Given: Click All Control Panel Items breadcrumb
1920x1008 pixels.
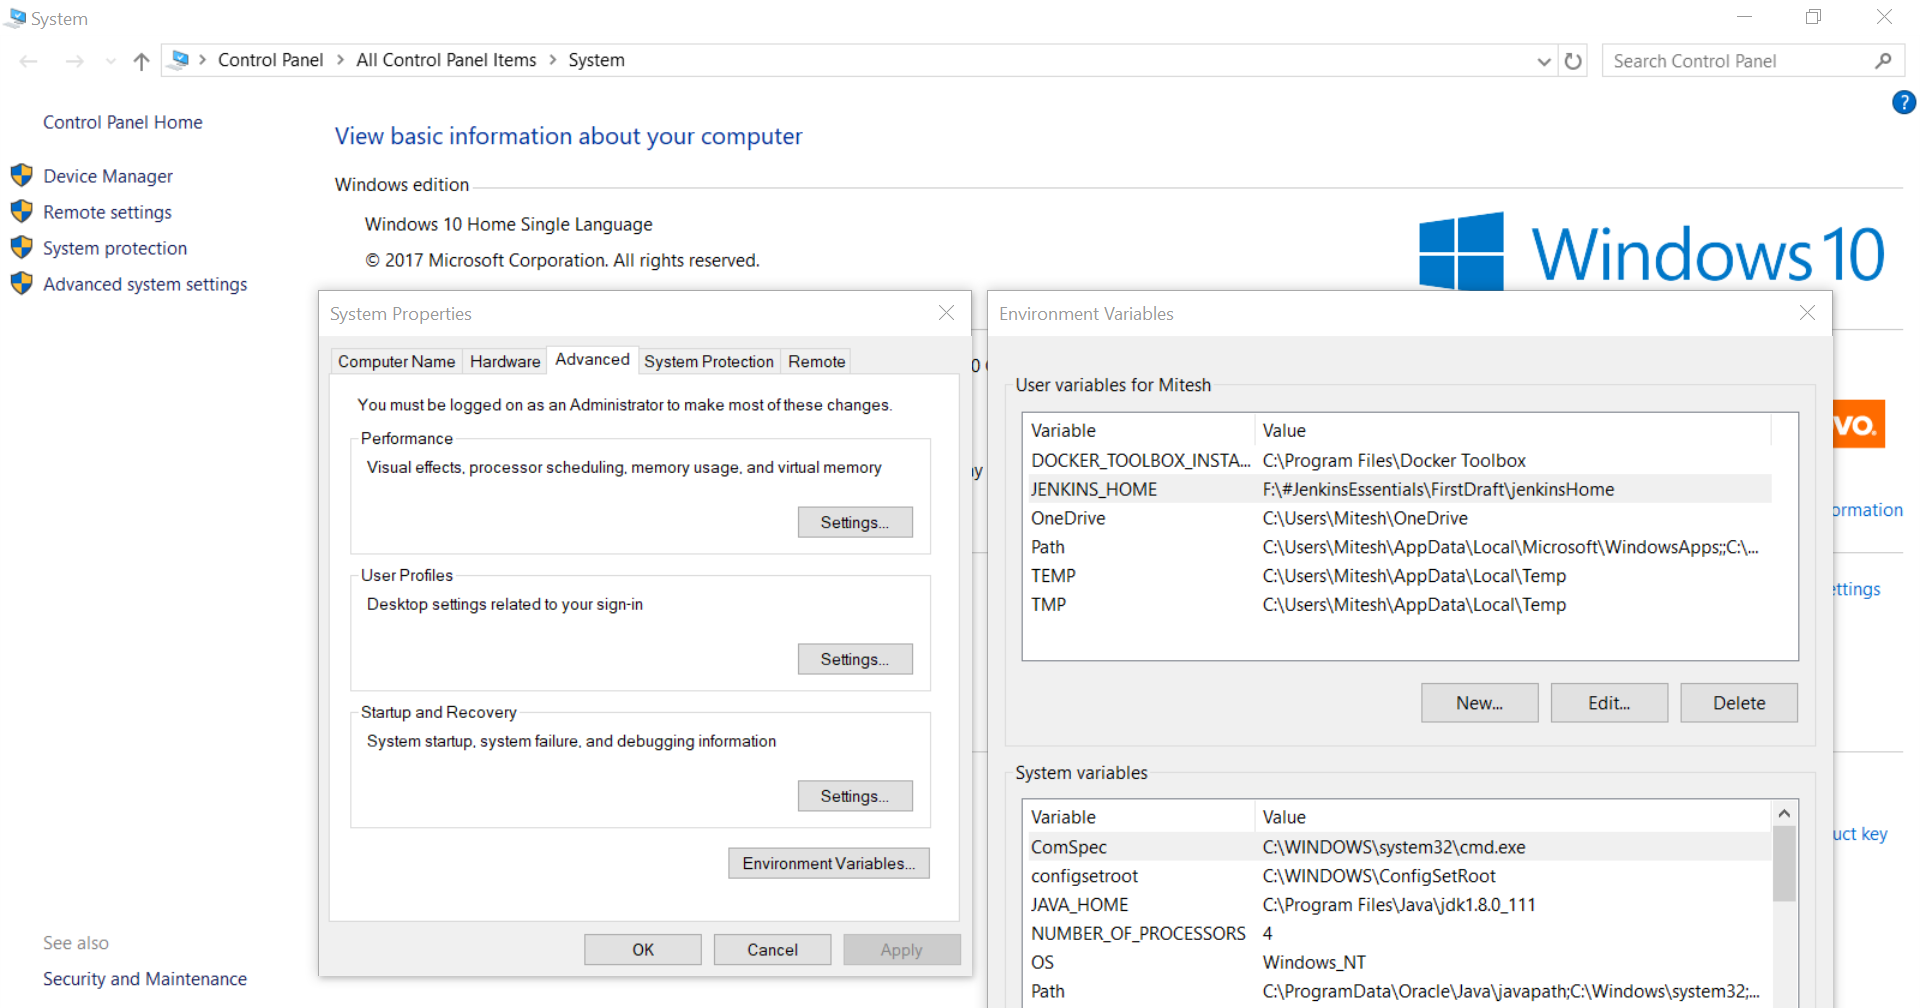Looking at the screenshot, I should (446, 60).
